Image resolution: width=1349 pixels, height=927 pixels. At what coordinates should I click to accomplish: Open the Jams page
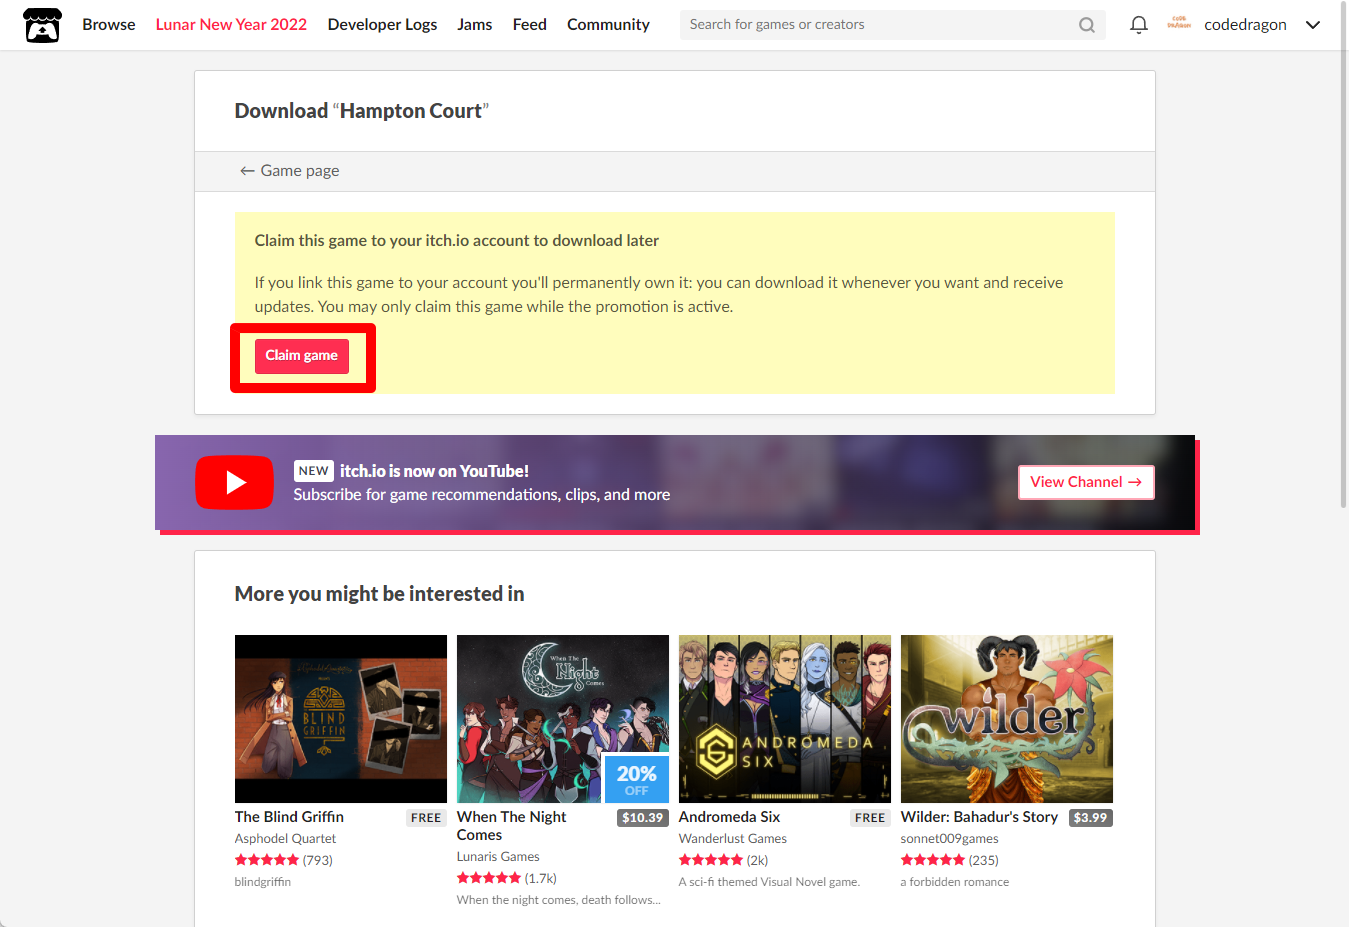coord(474,25)
